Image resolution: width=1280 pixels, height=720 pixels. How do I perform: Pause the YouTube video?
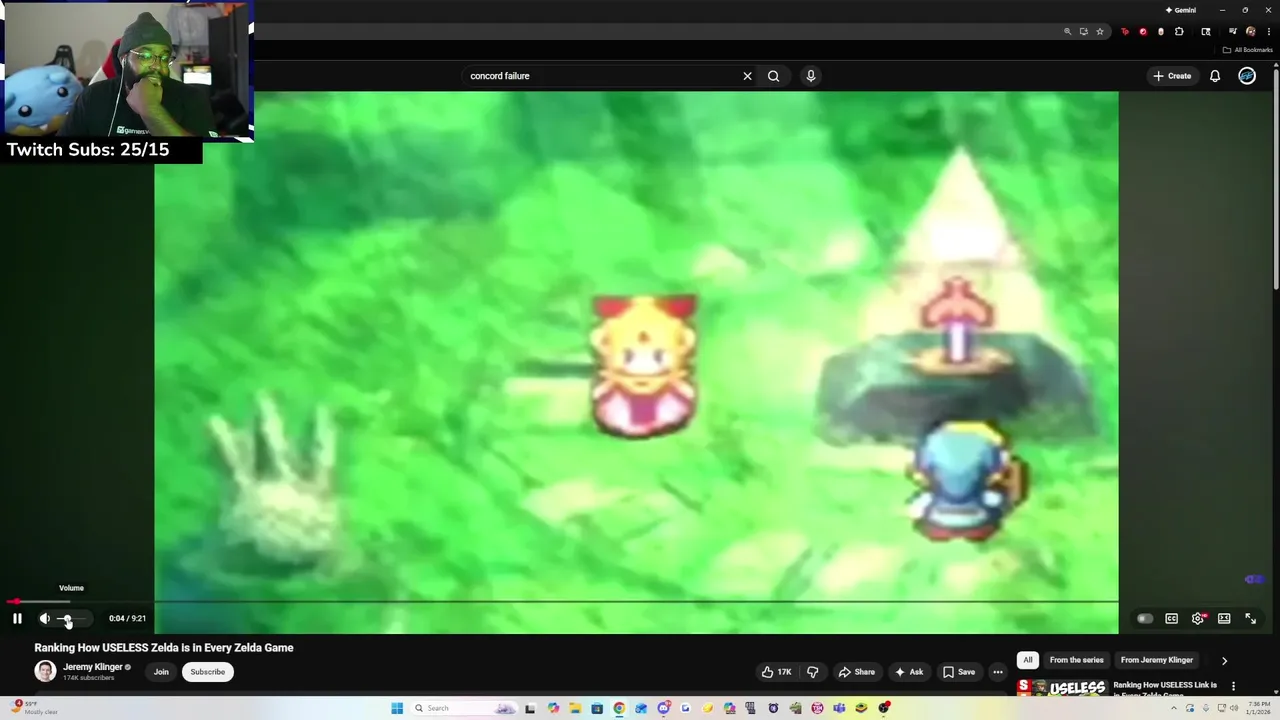click(x=17, y=619)
